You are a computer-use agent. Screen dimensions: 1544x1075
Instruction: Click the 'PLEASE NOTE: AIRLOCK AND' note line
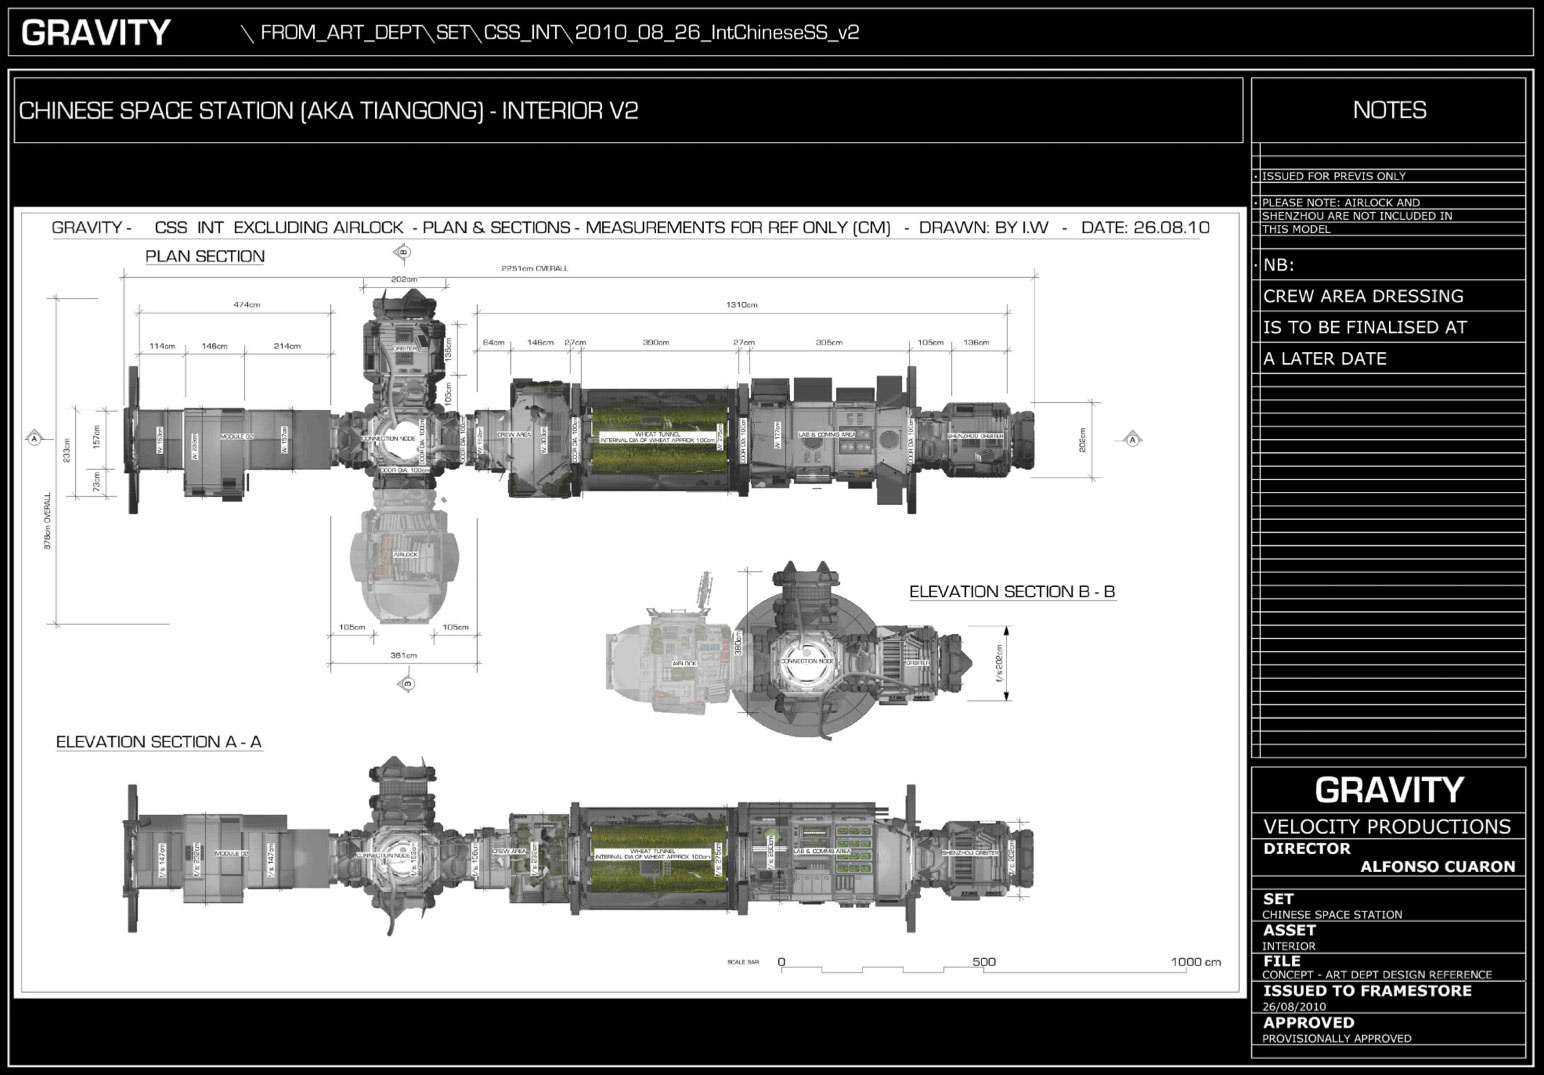coord(1340,202)
